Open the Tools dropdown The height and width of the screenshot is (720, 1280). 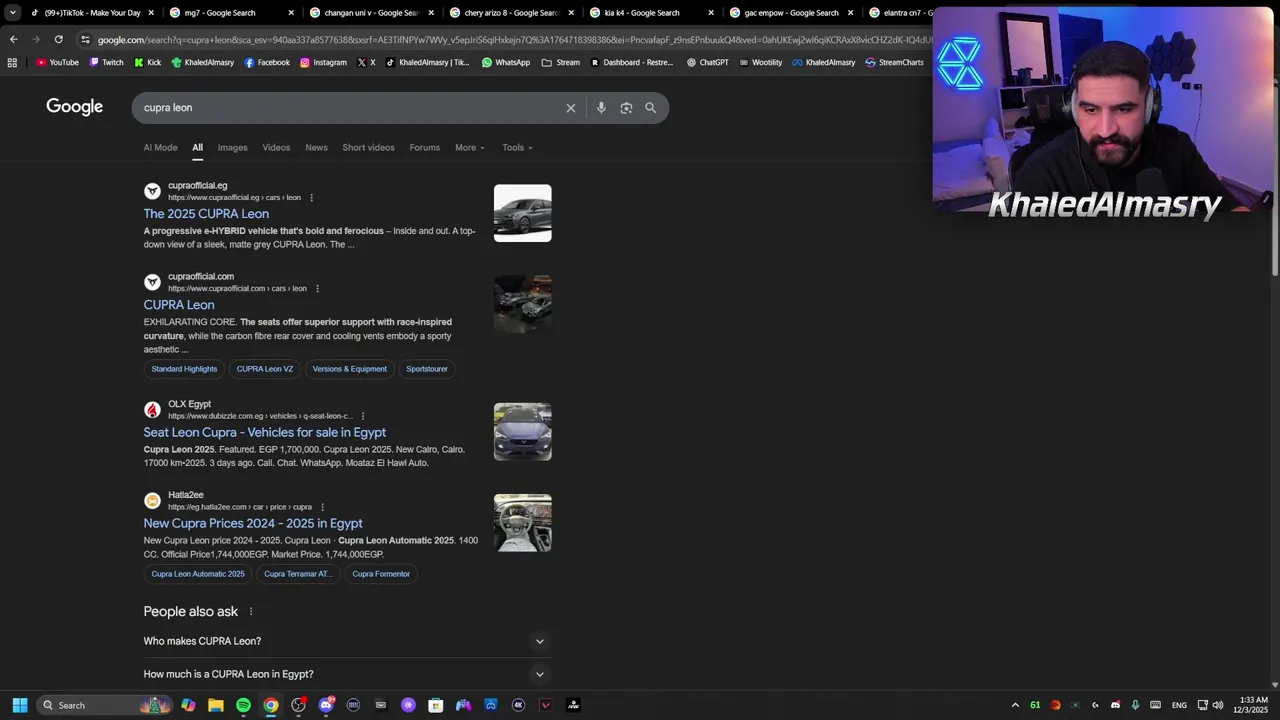pyautogui.click(x=517, y=148)
